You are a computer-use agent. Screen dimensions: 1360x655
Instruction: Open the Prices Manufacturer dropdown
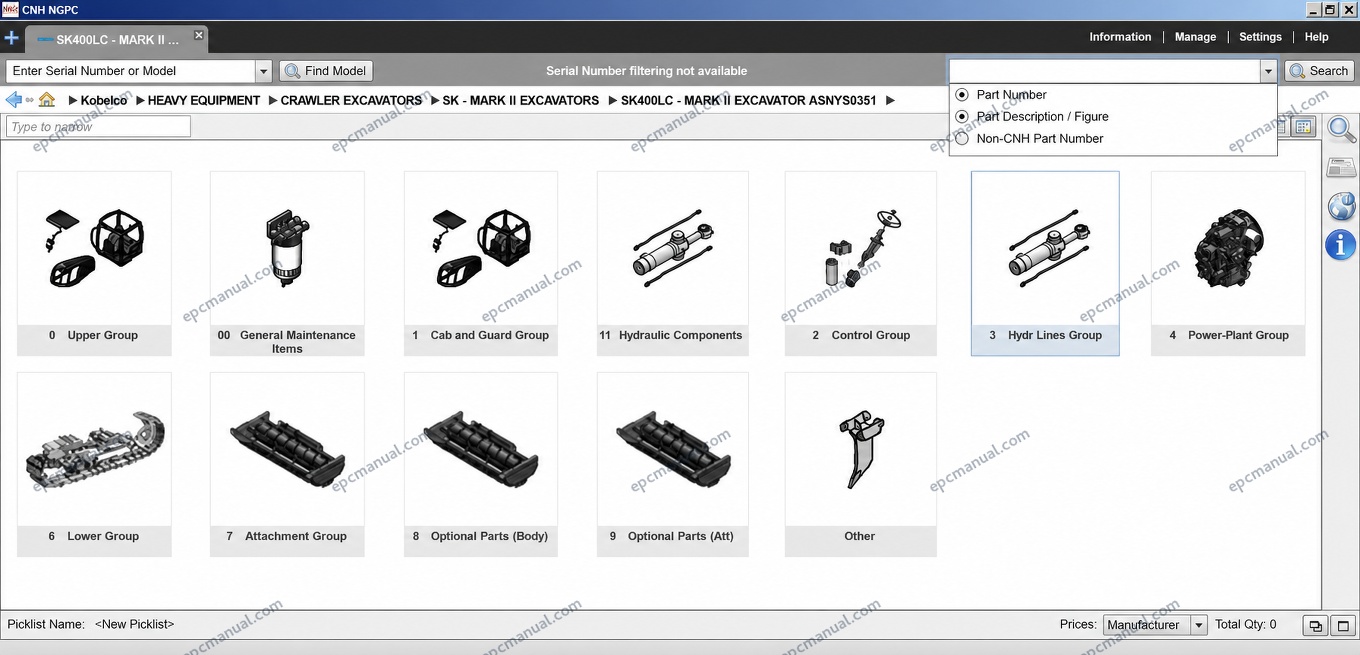point(1155,625)
